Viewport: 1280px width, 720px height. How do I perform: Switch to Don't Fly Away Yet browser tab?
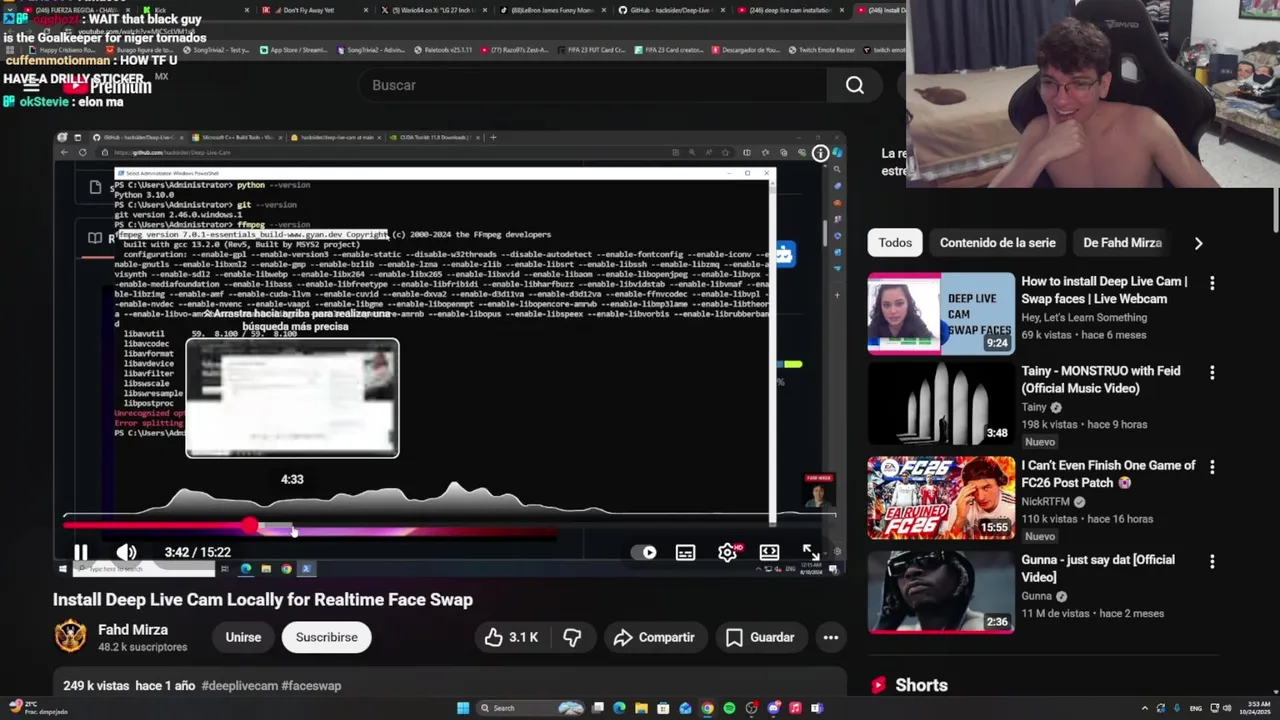(315, 10)
